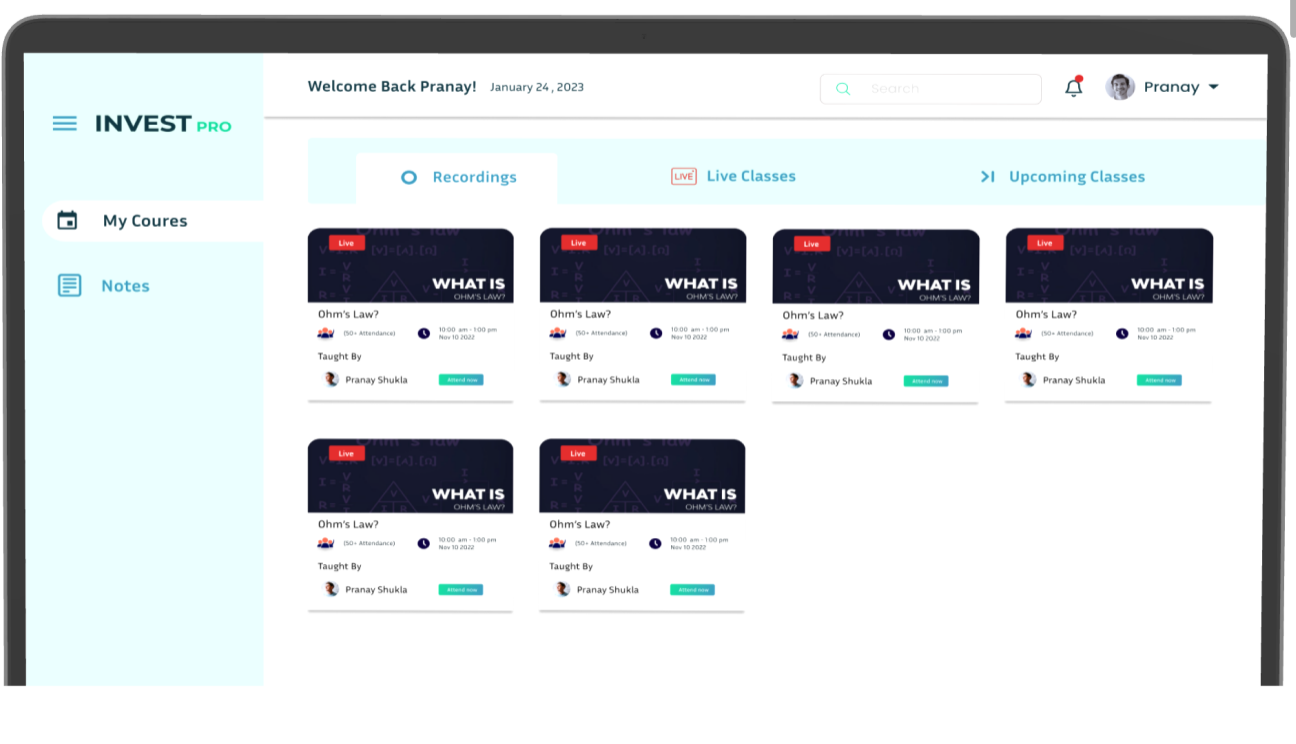This screenshot has height=744, width=1296.
Task: Click the Notes document icon
Action: (69, 286)
